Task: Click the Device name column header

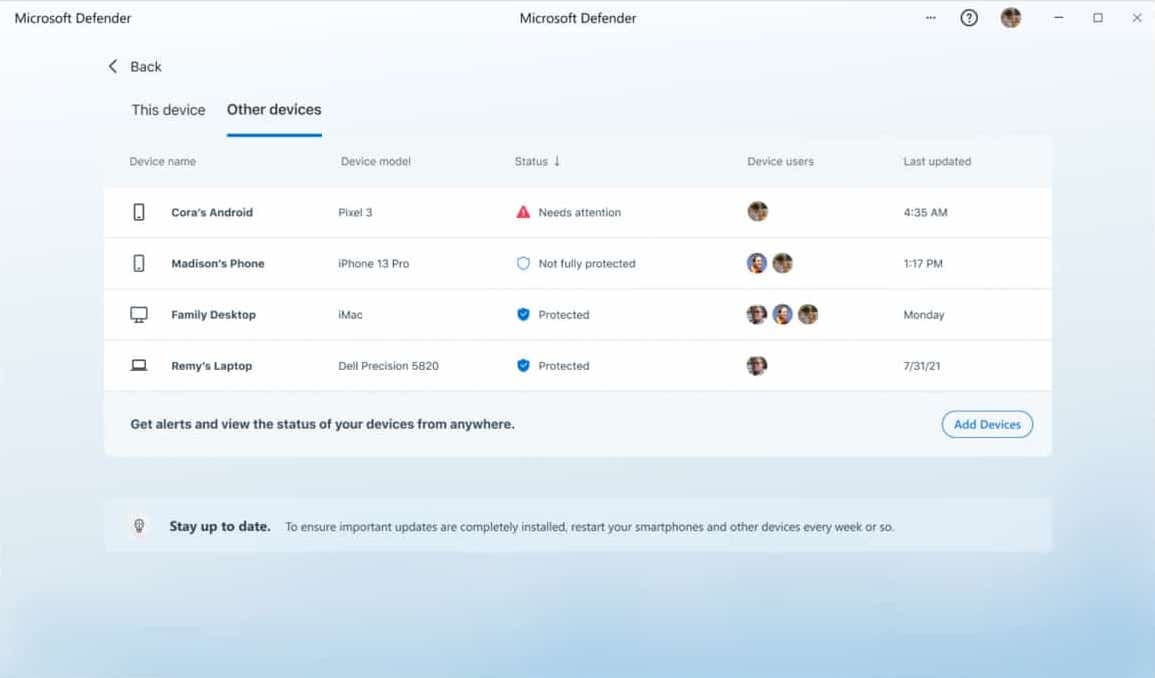Action: [163, 161]
